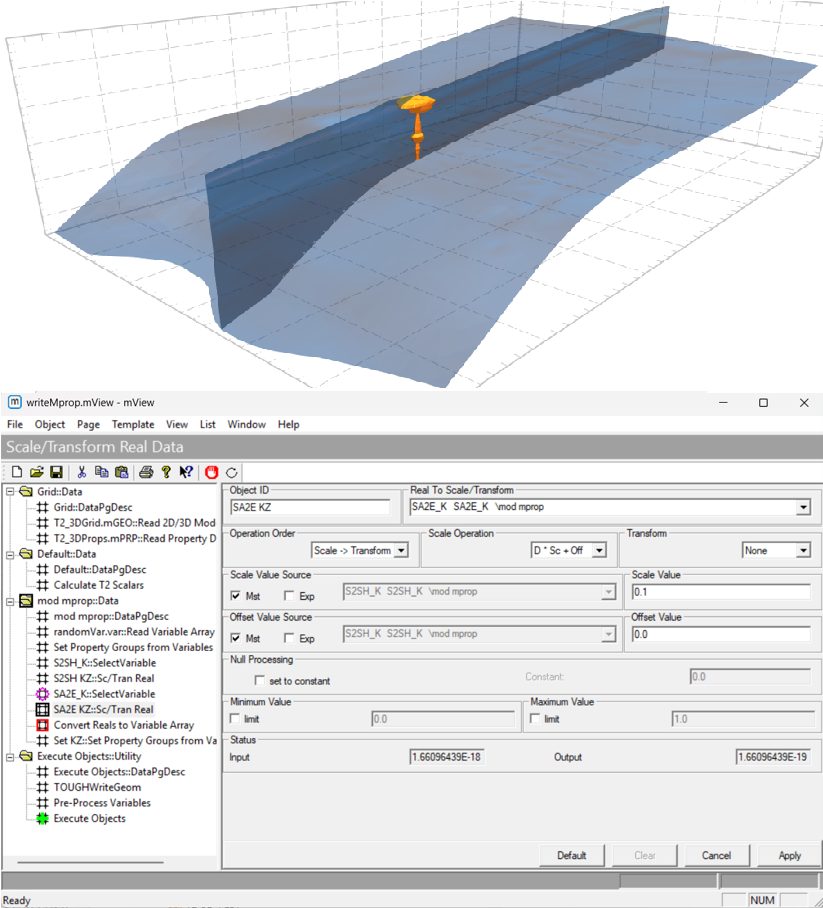Open the Object menu
Image resolution: width=823 pixels, height=908 pixels.
click(x=50, y=424)
